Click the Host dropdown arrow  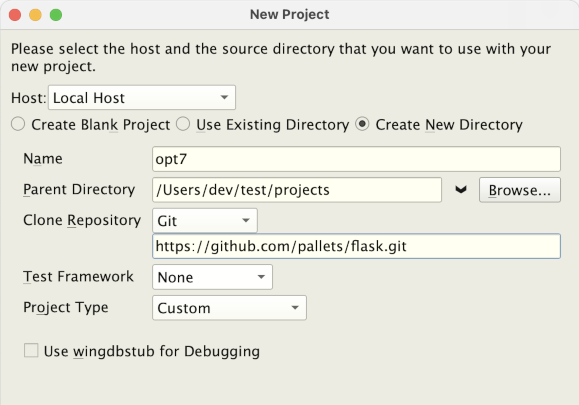pos(224,97)
